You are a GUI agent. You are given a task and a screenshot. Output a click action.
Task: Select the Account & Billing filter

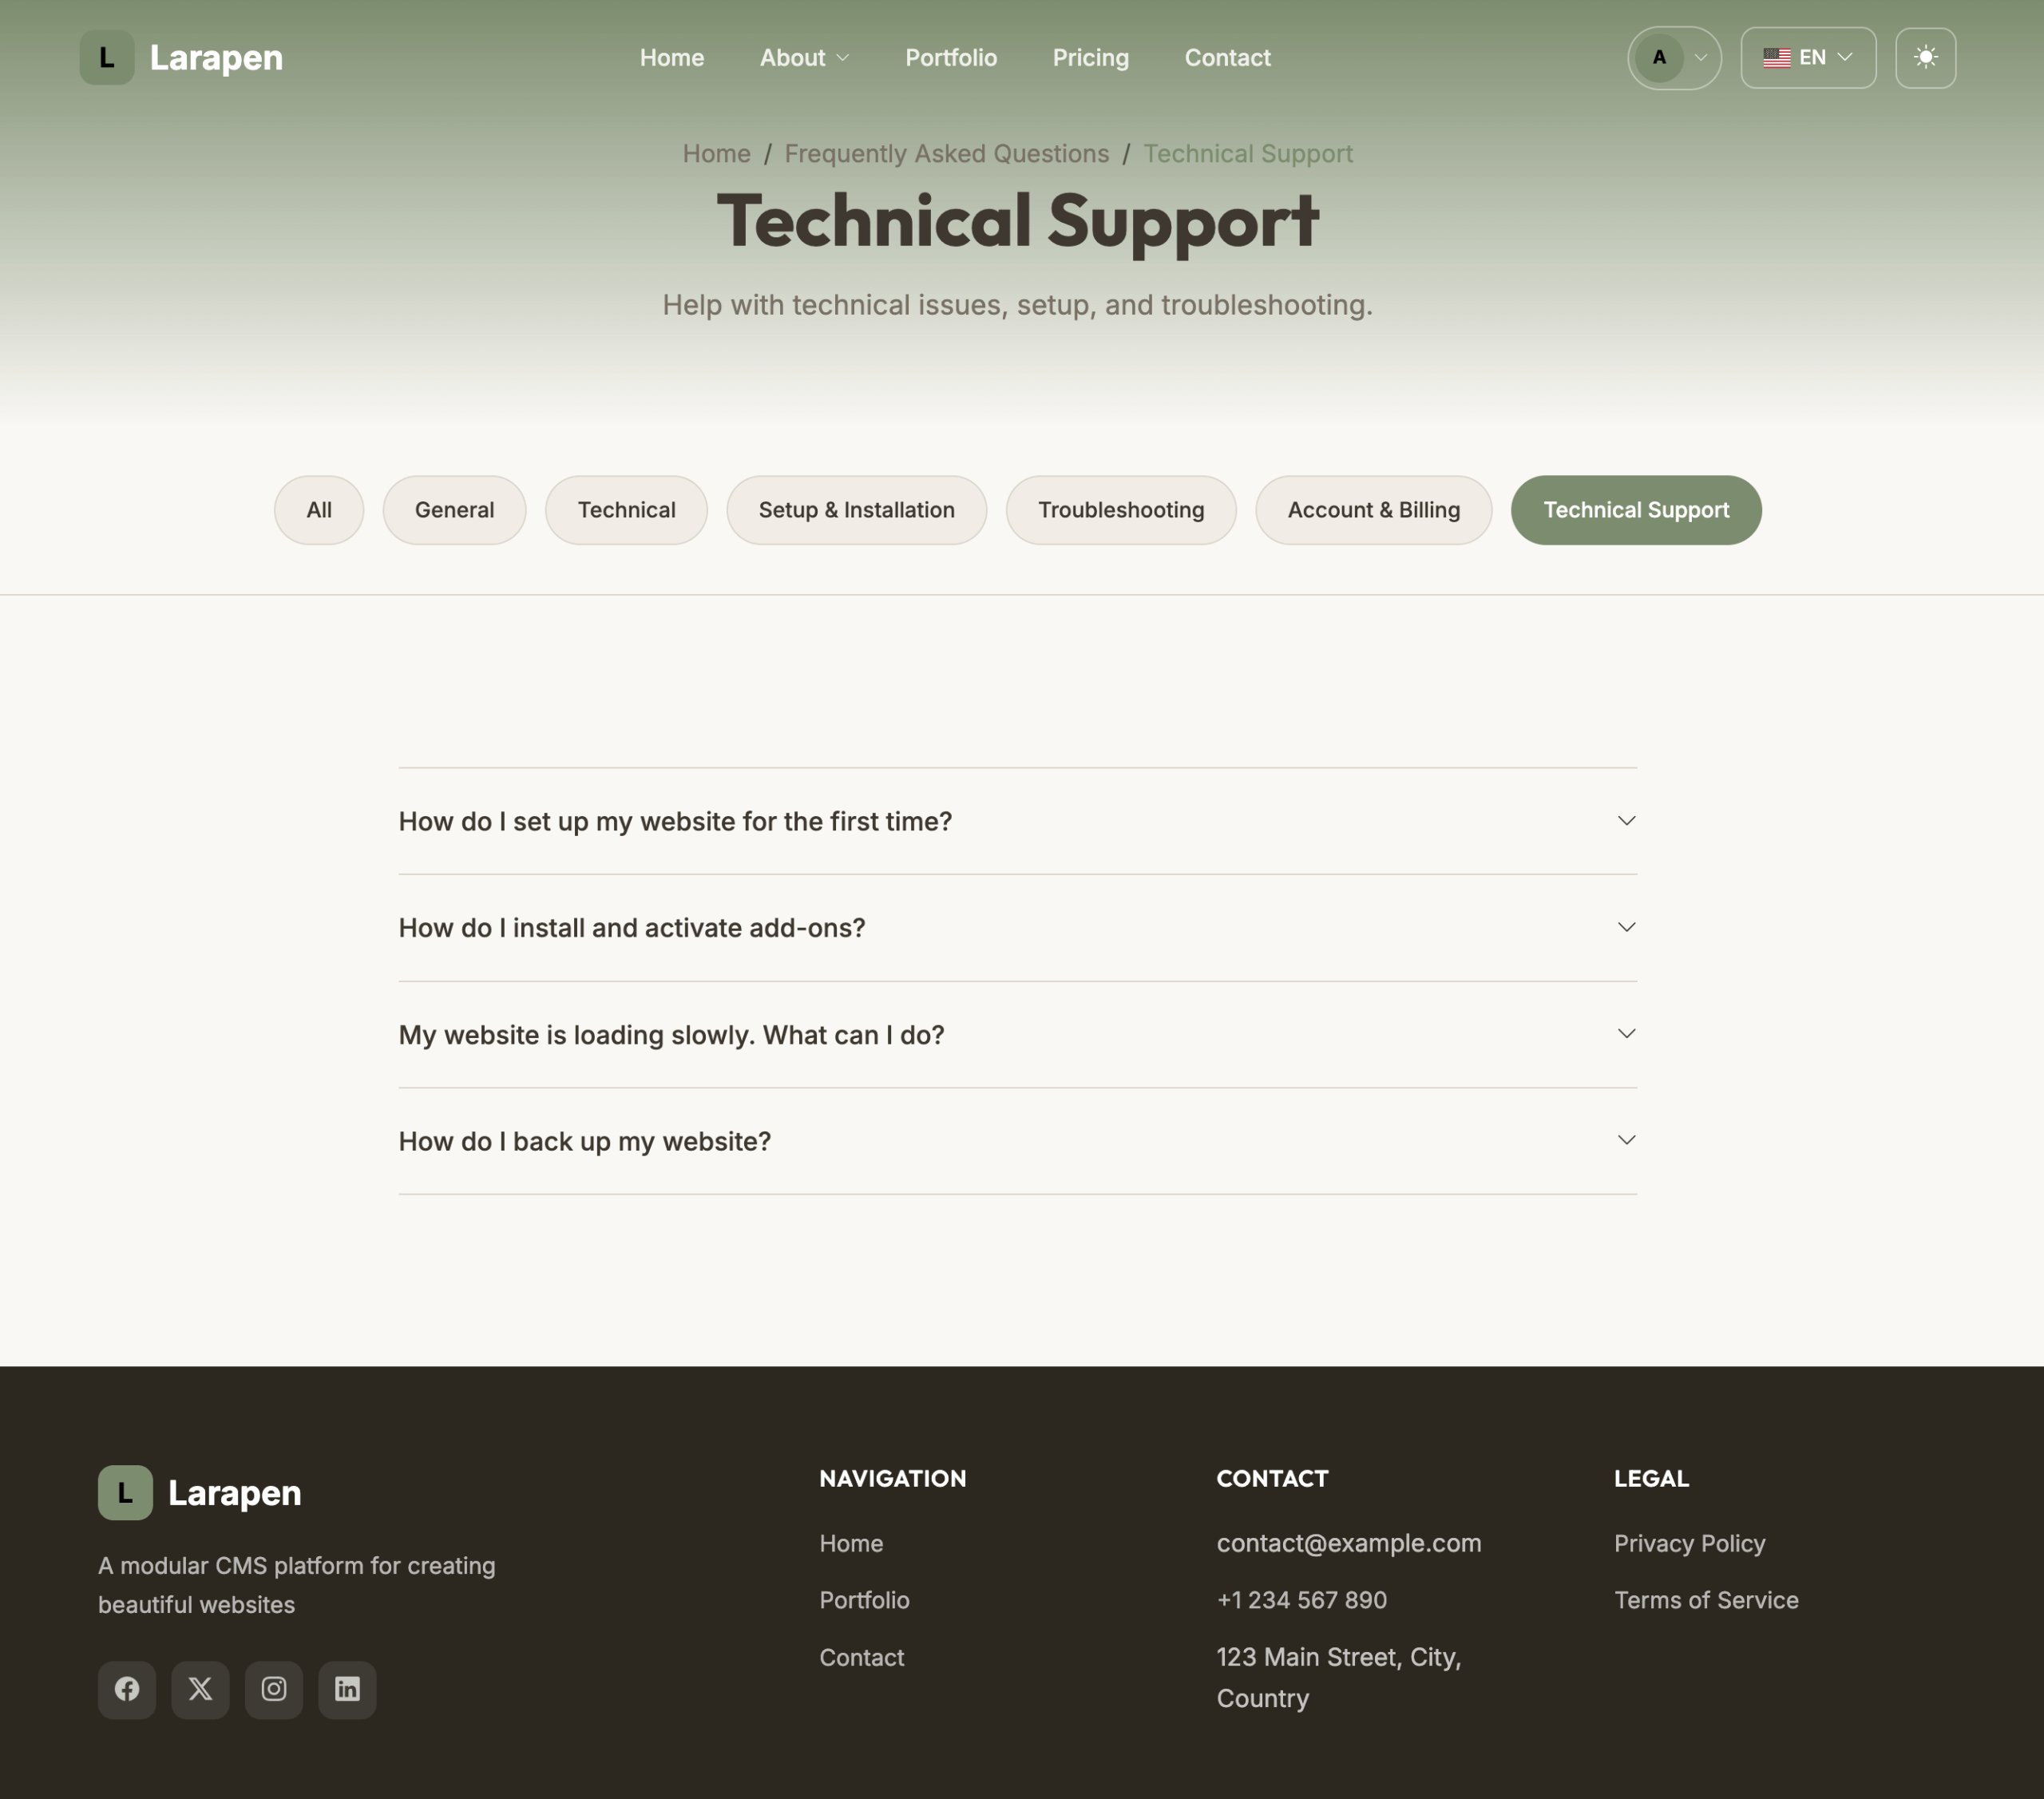tap(1373, 510)
